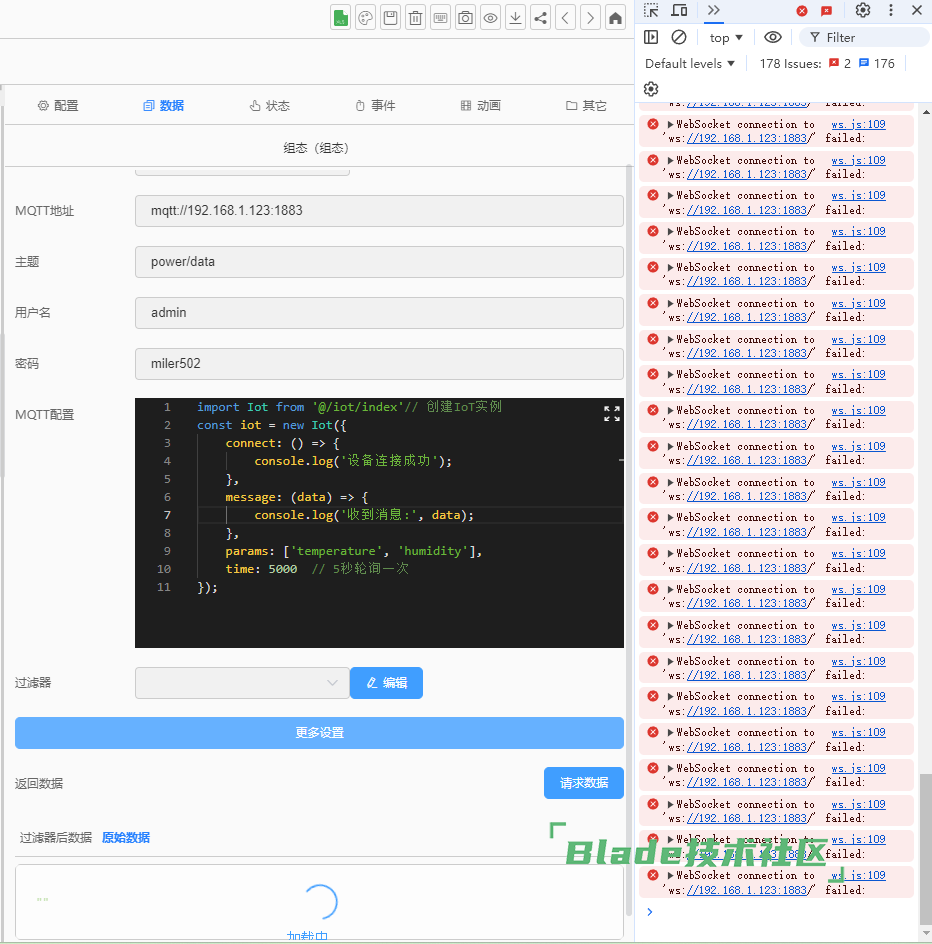Click the trash delete icon in toolbar
Screen dimensions: 932x944
(415, 17)
